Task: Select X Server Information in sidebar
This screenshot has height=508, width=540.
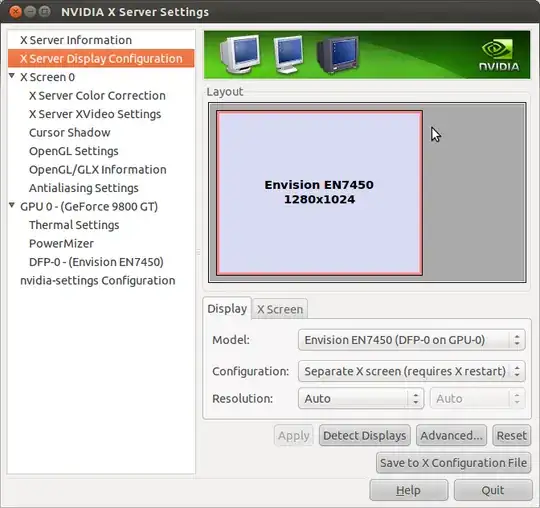Action: 76,40
